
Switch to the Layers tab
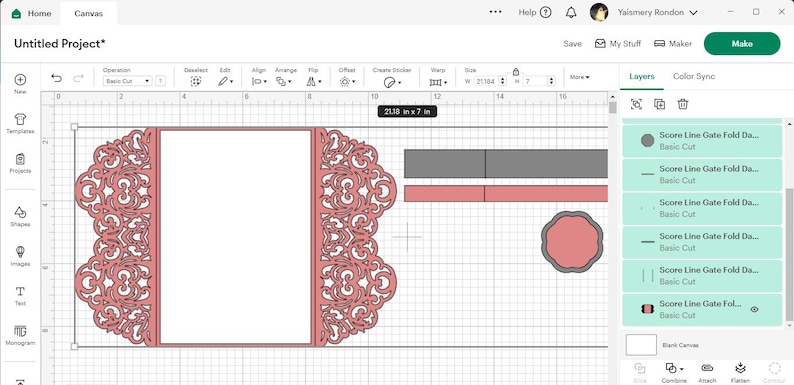(642, 76)
